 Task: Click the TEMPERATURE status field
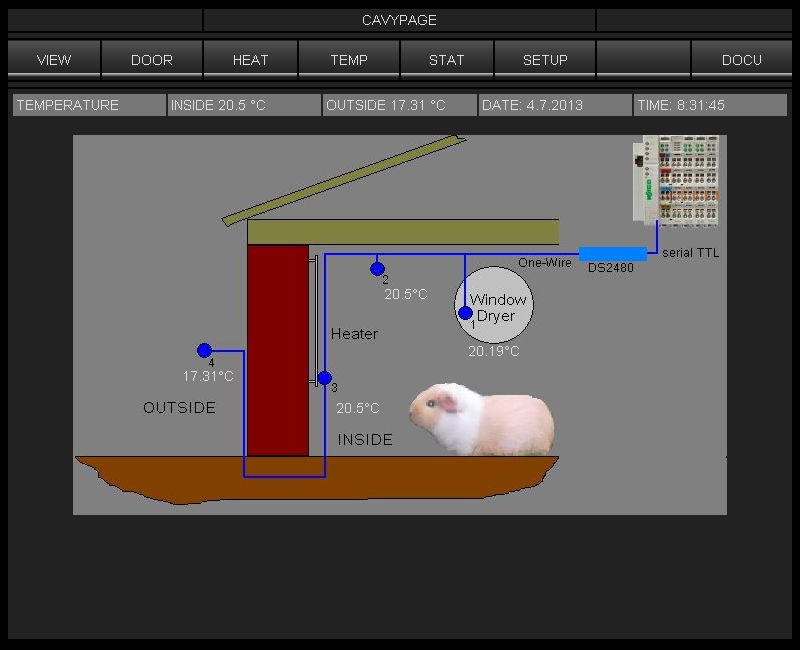(89, 105)
